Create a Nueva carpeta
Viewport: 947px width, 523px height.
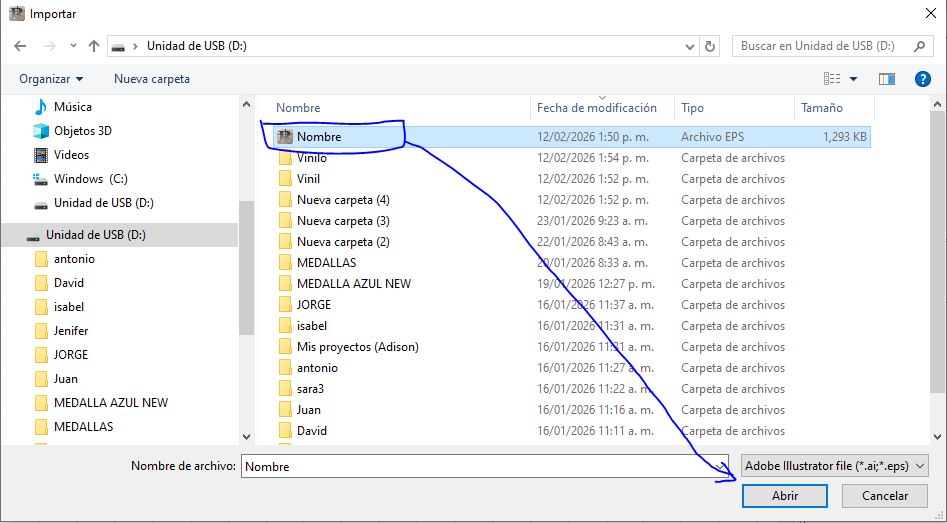152,79
